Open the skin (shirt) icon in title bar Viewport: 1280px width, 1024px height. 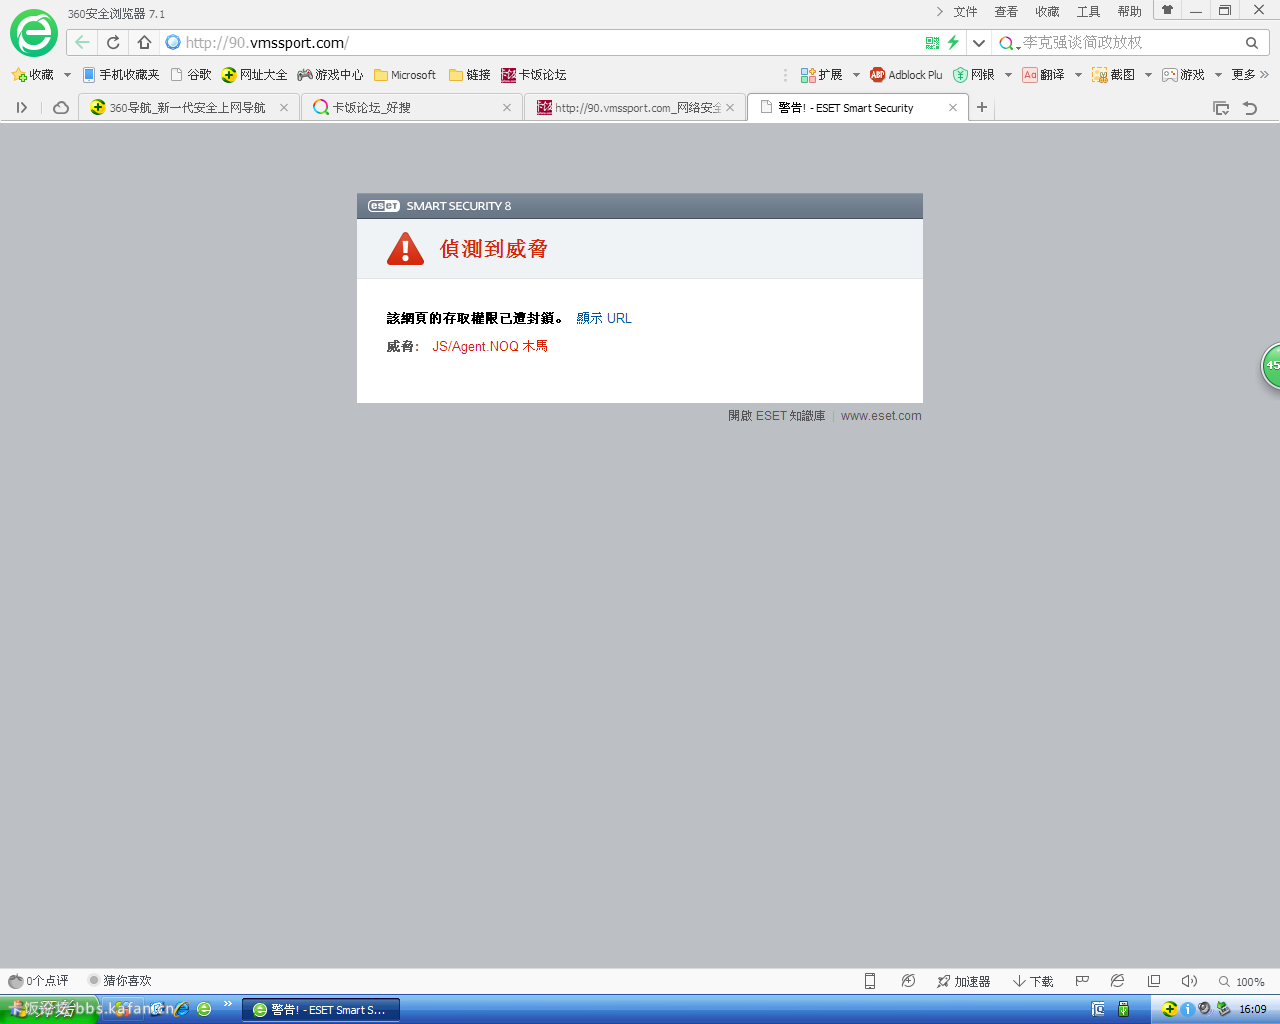(1167, 10)
